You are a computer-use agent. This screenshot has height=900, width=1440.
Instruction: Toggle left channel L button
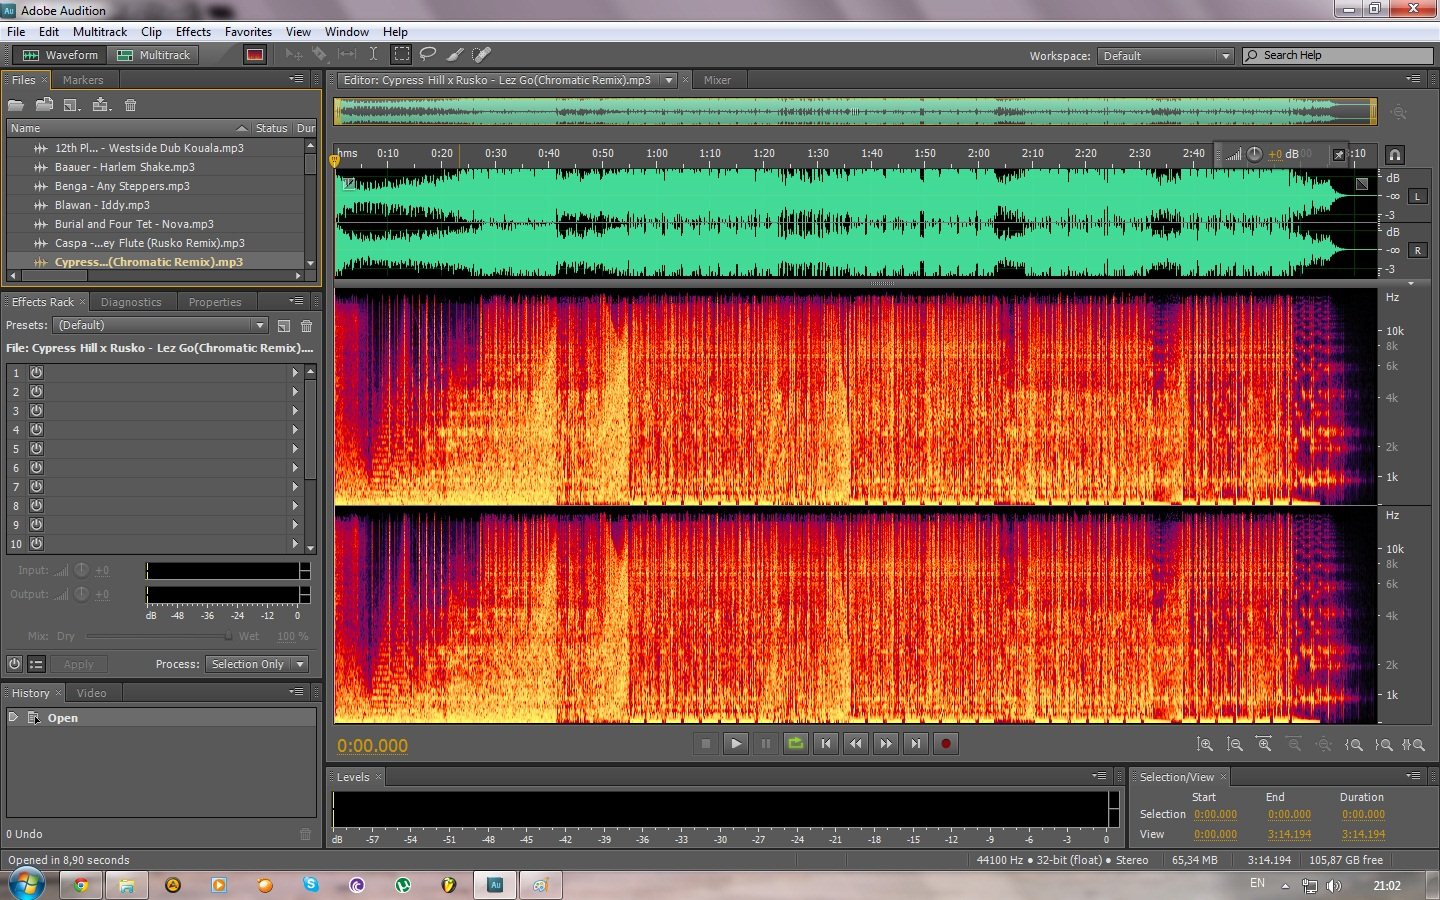tap(1417, 196)
